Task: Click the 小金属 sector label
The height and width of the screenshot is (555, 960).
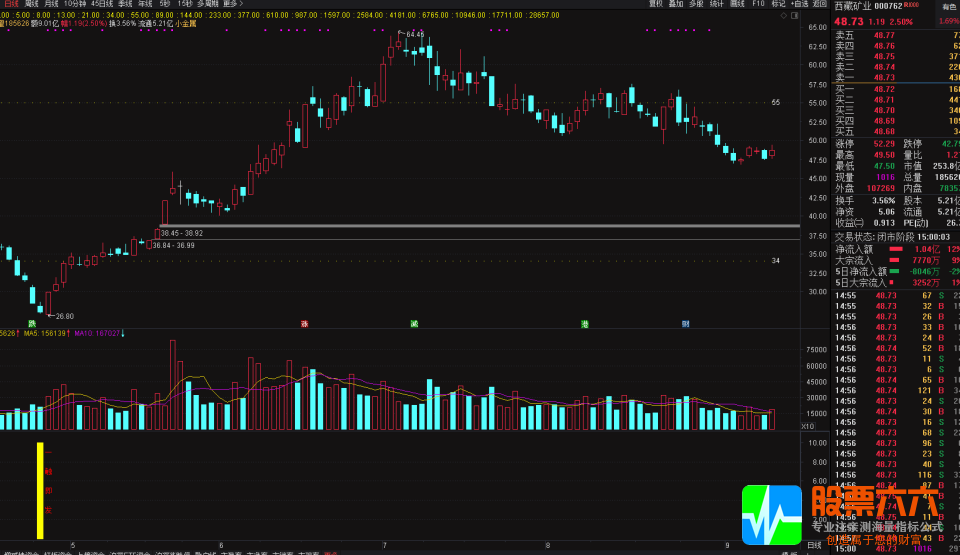Action: 186,24
